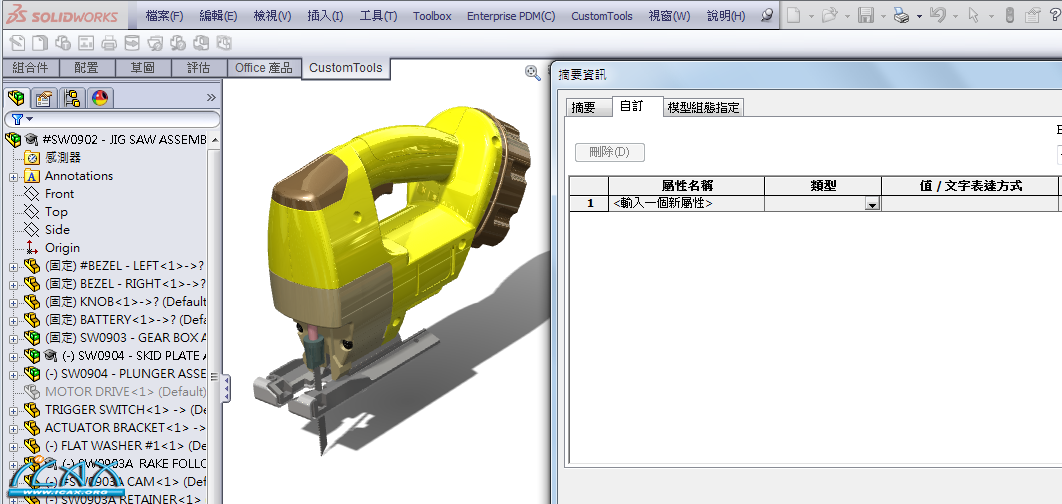Click the menu bar pushpin icon

click(x=767, y=15)
